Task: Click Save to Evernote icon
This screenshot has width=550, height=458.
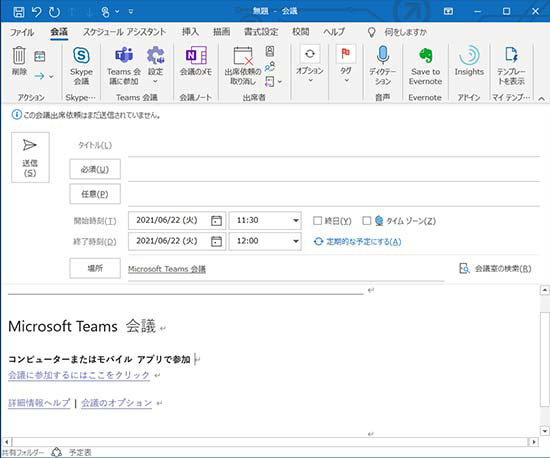Action: click(425, 66)
